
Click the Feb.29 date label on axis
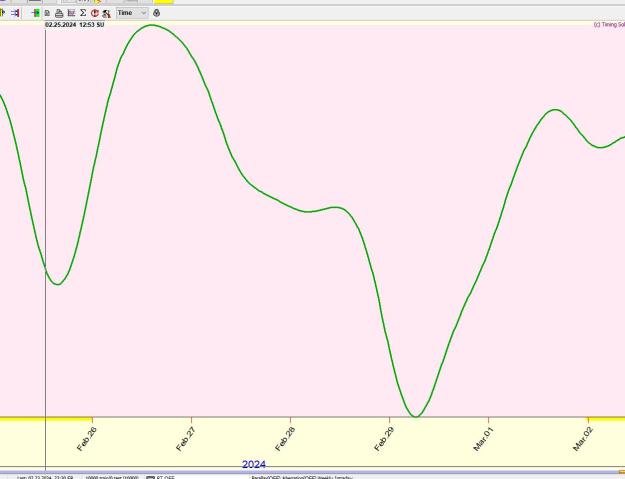coord(384,439)
